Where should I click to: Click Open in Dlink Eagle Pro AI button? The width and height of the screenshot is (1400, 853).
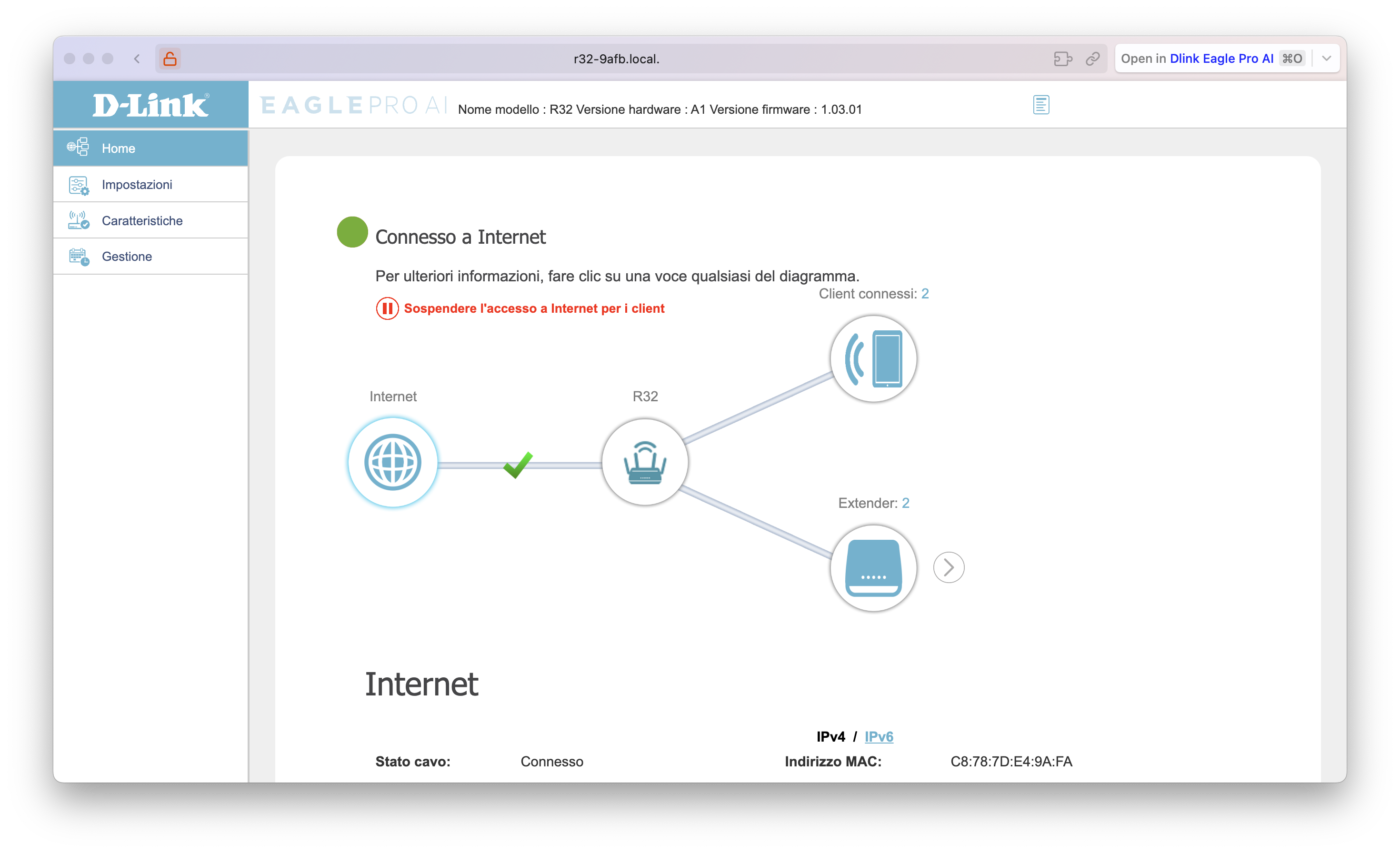1212,59
